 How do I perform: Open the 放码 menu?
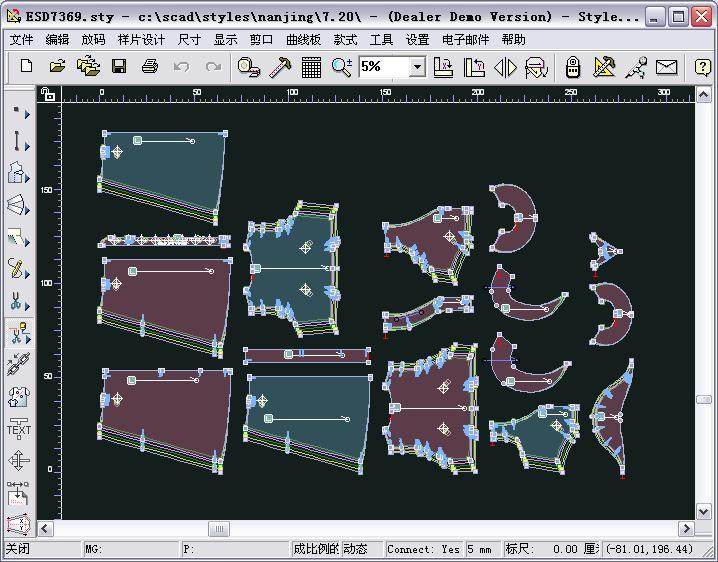coord(93,40)
